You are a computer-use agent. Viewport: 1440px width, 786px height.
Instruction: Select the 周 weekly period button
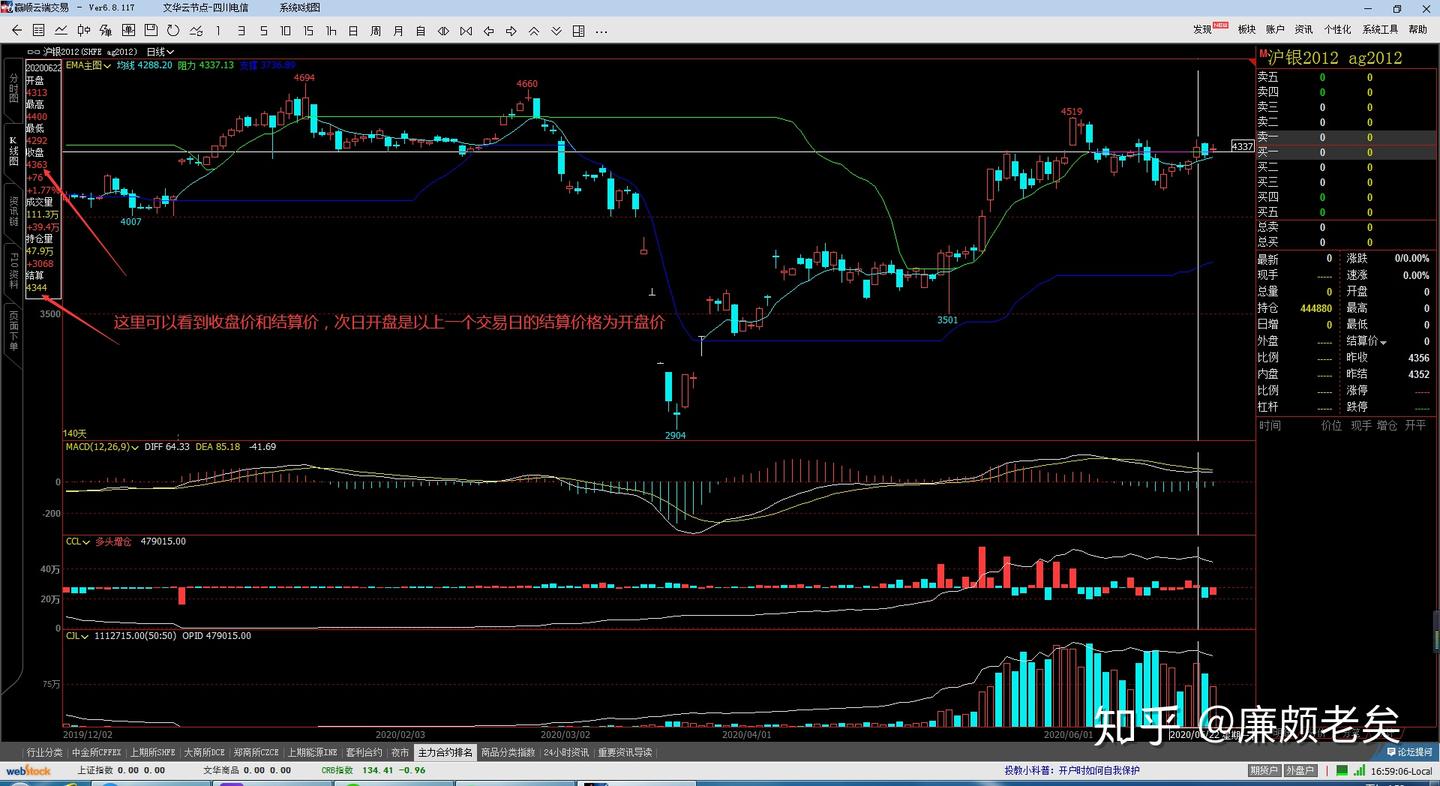point(376,31)
